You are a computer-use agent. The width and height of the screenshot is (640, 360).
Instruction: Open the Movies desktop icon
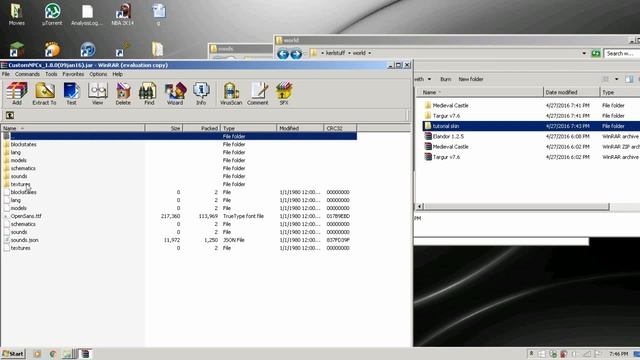pyautogui.click(x=17, y=15)
